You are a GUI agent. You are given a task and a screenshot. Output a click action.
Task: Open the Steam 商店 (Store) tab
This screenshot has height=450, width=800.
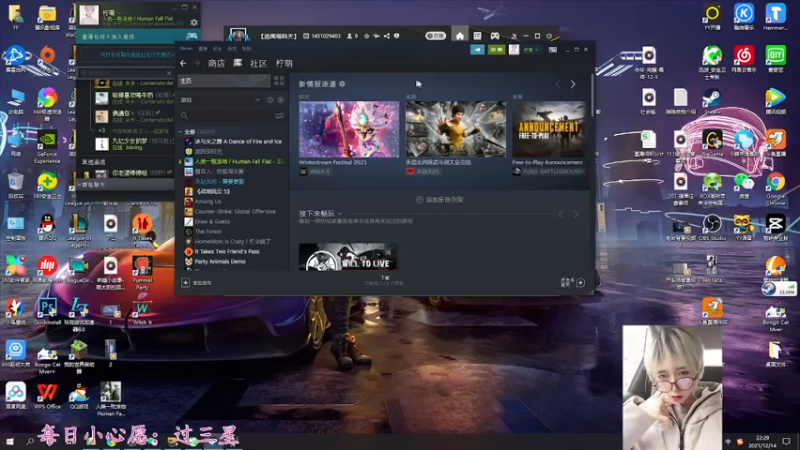[216, 63]
